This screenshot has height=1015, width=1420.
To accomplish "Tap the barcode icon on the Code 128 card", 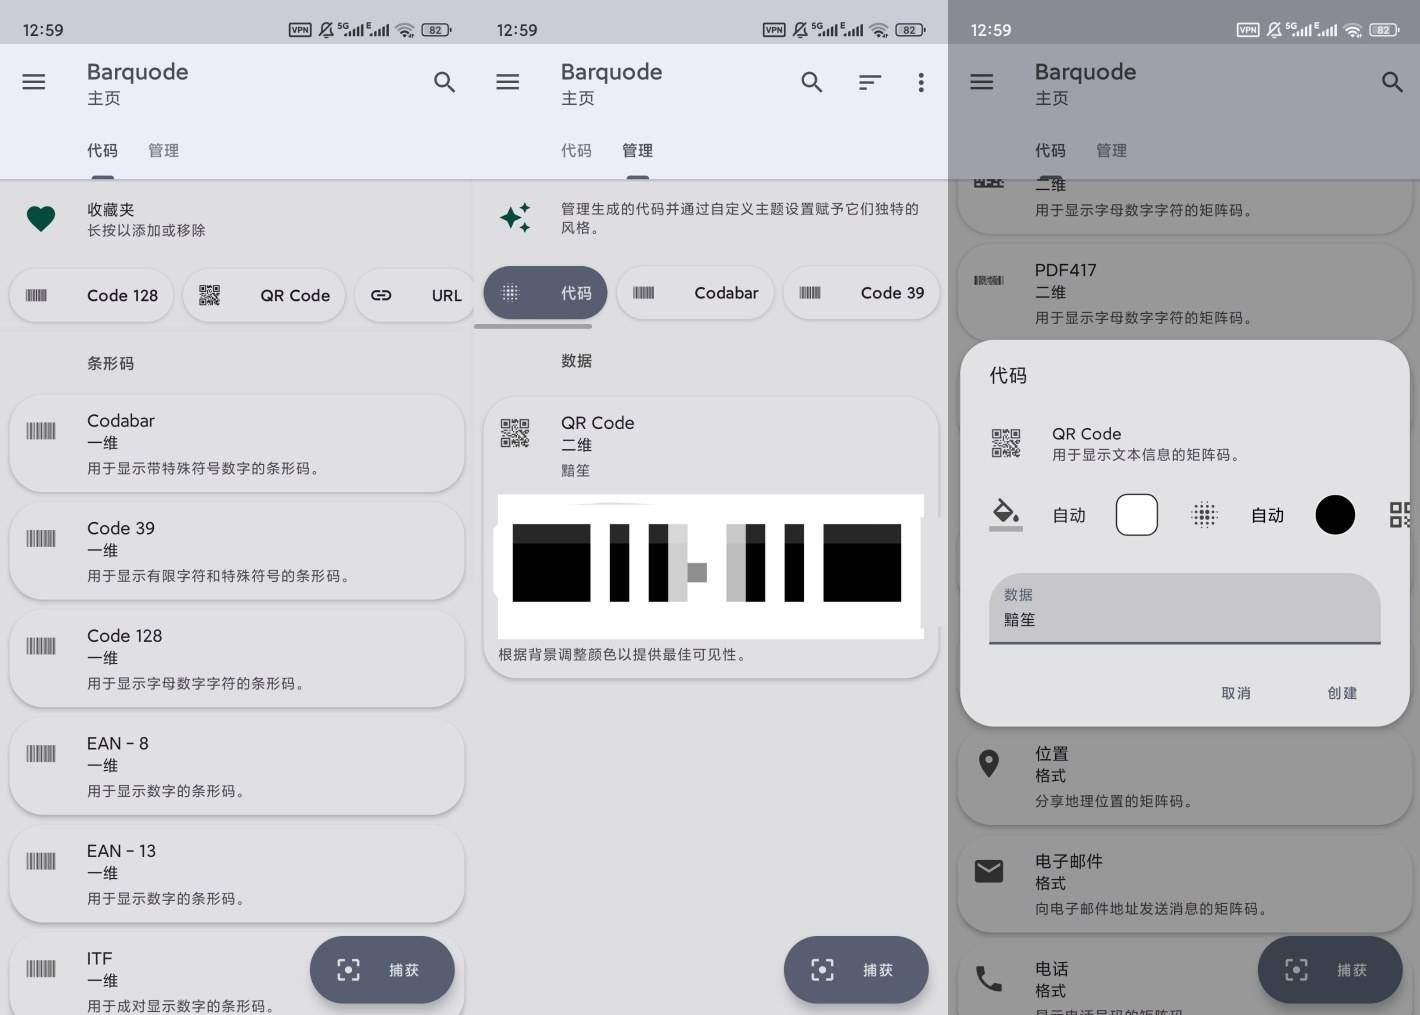I will pyautogui.click(x=41, y=646).
